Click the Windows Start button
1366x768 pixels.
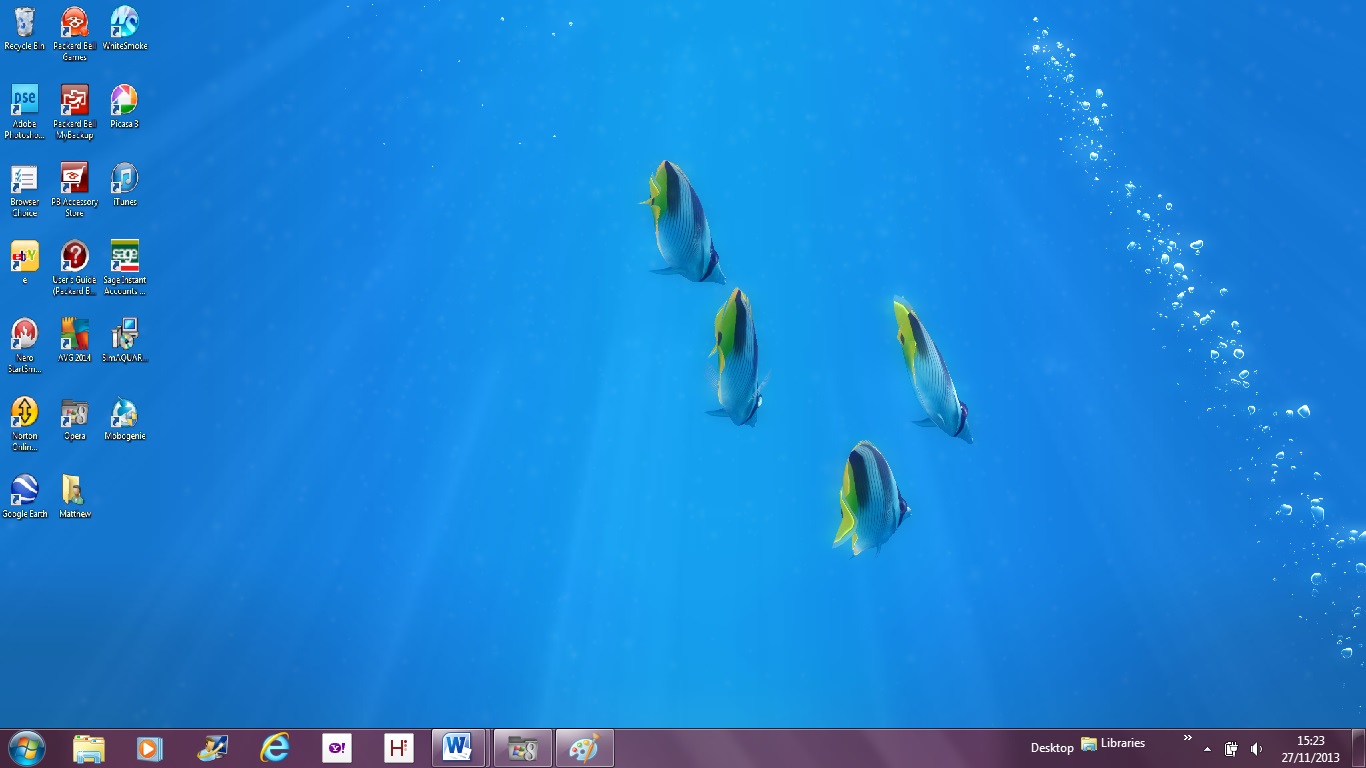[27, 748]
